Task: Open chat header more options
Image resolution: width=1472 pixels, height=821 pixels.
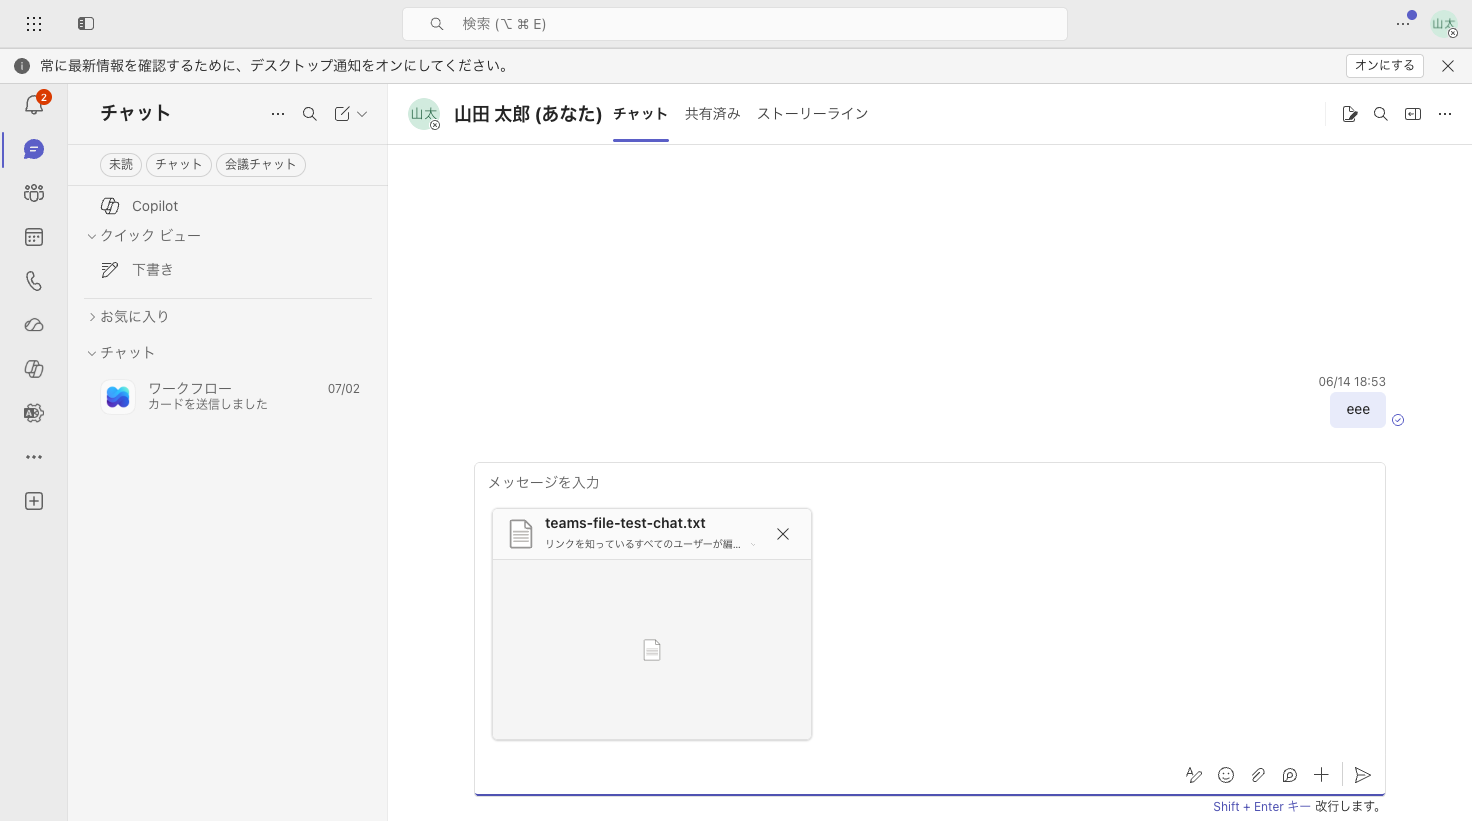Action: coord(1445,114)
